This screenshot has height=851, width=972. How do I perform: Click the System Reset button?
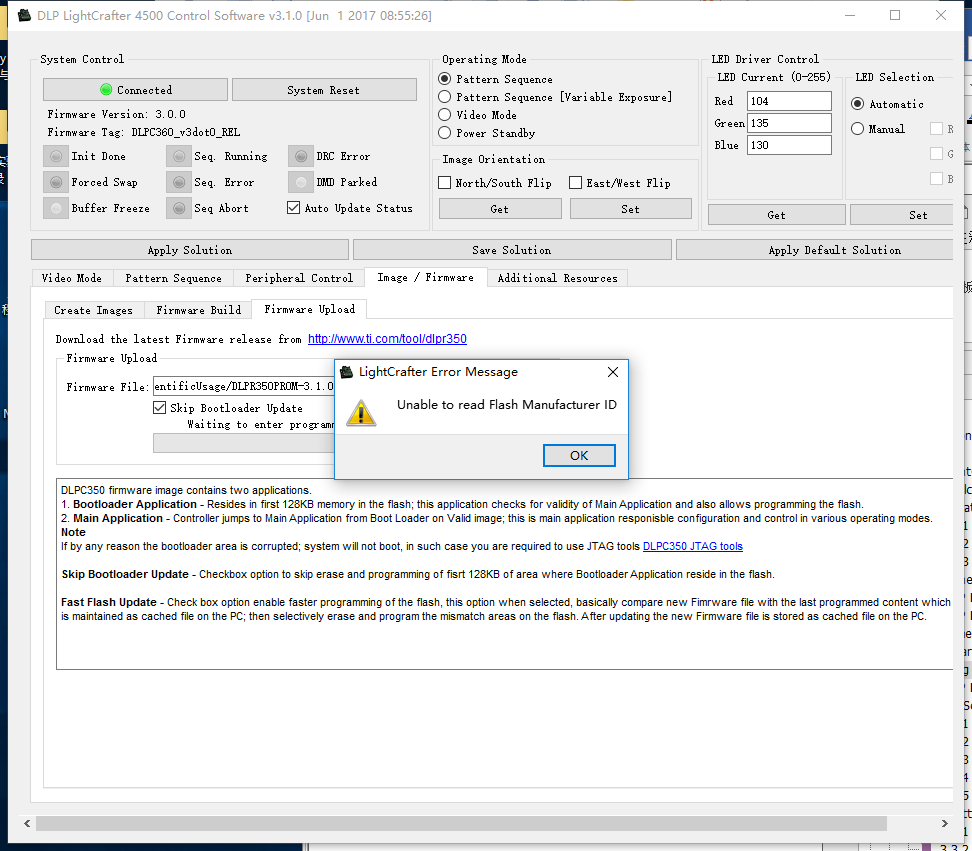click(x=324, y=90)
